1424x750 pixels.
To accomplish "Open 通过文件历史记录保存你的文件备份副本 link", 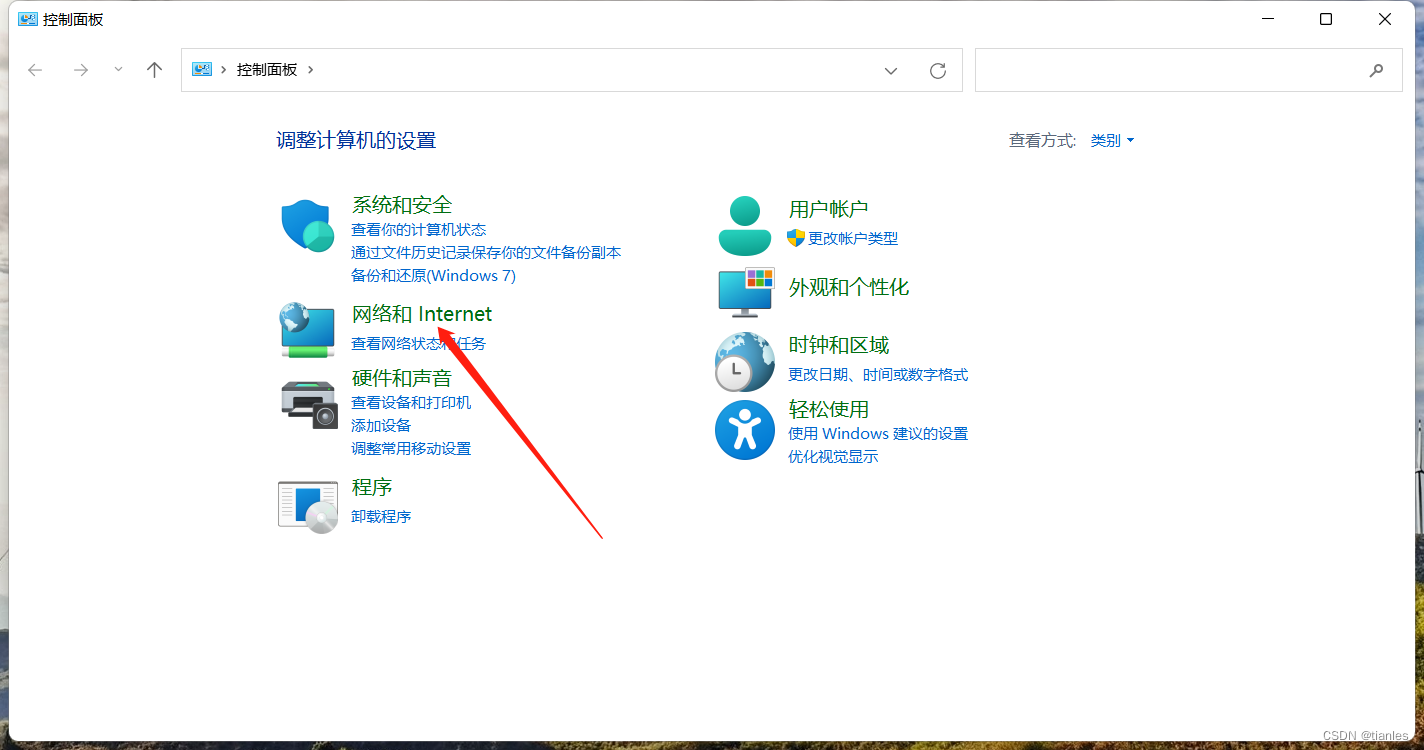I will [486, 253].
